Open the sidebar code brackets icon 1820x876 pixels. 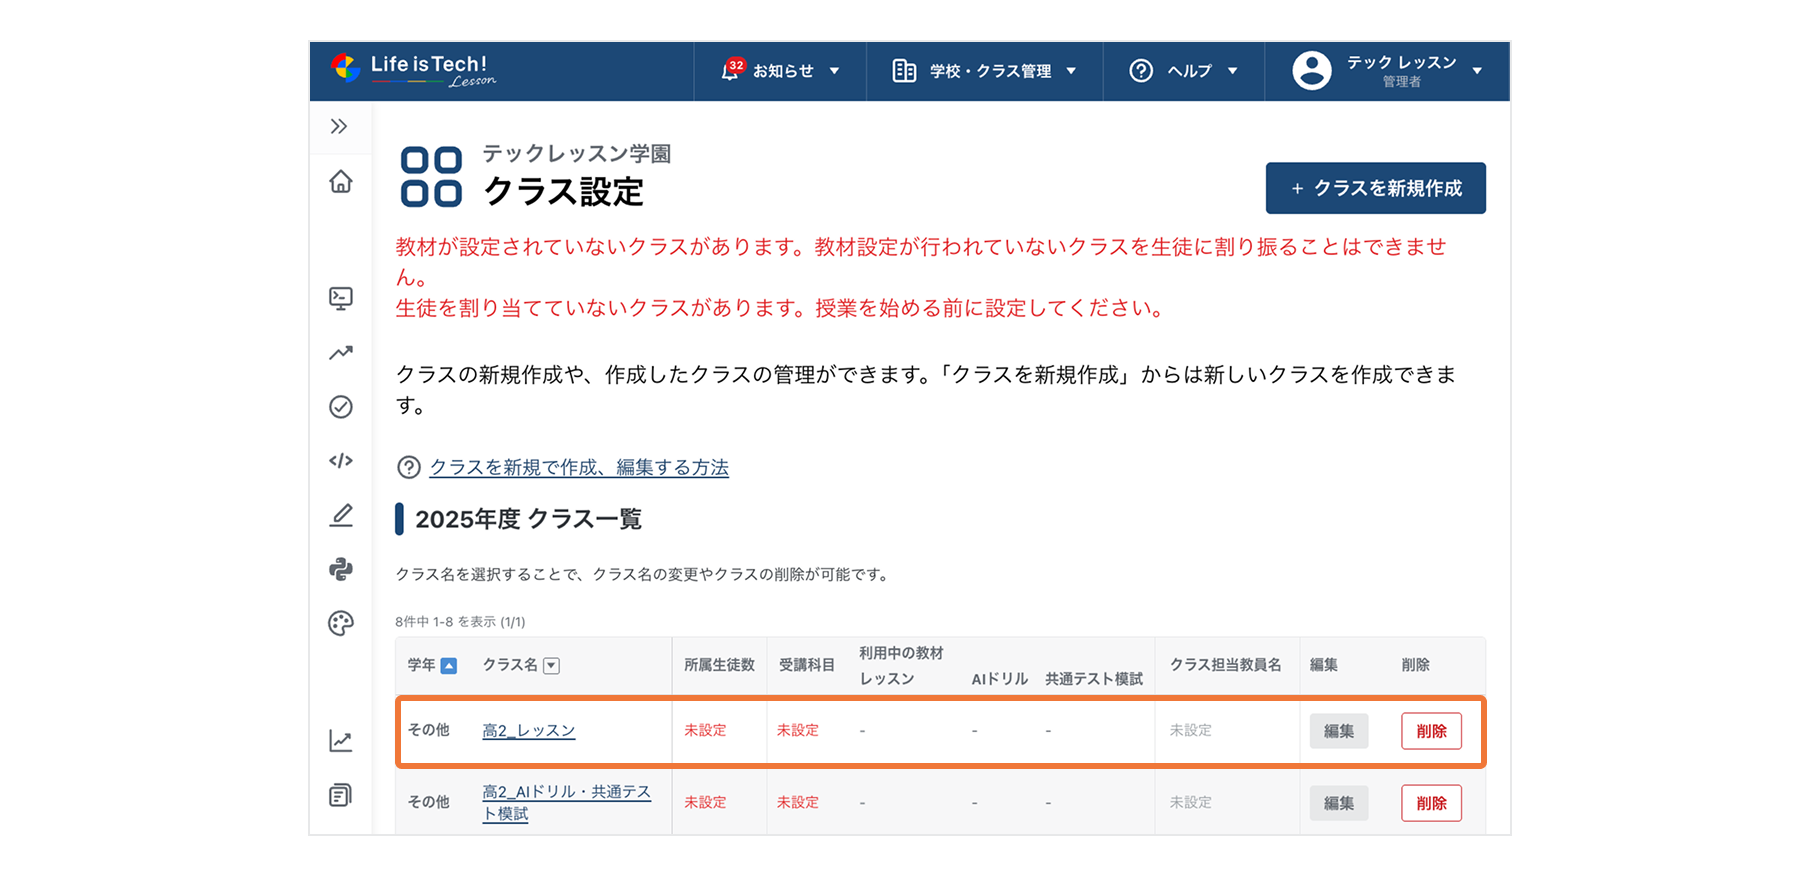click(341, 460)
